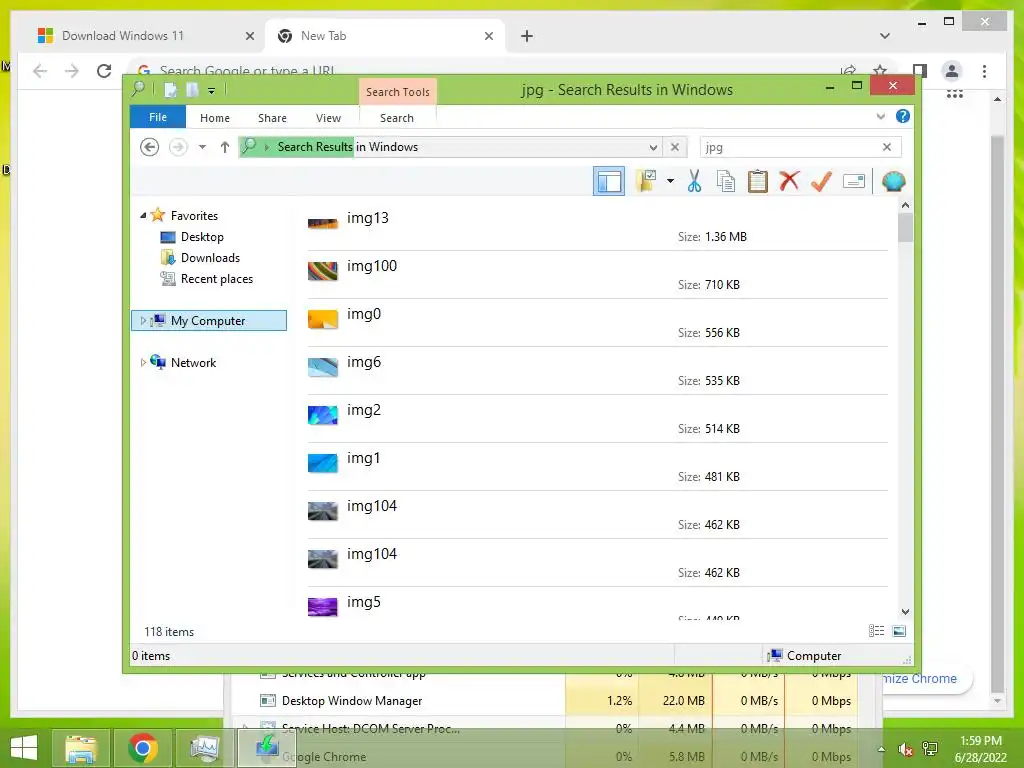This screenshot has height=768, width=1024.
Task: Select the img6 file result
Action: [597, 370]
